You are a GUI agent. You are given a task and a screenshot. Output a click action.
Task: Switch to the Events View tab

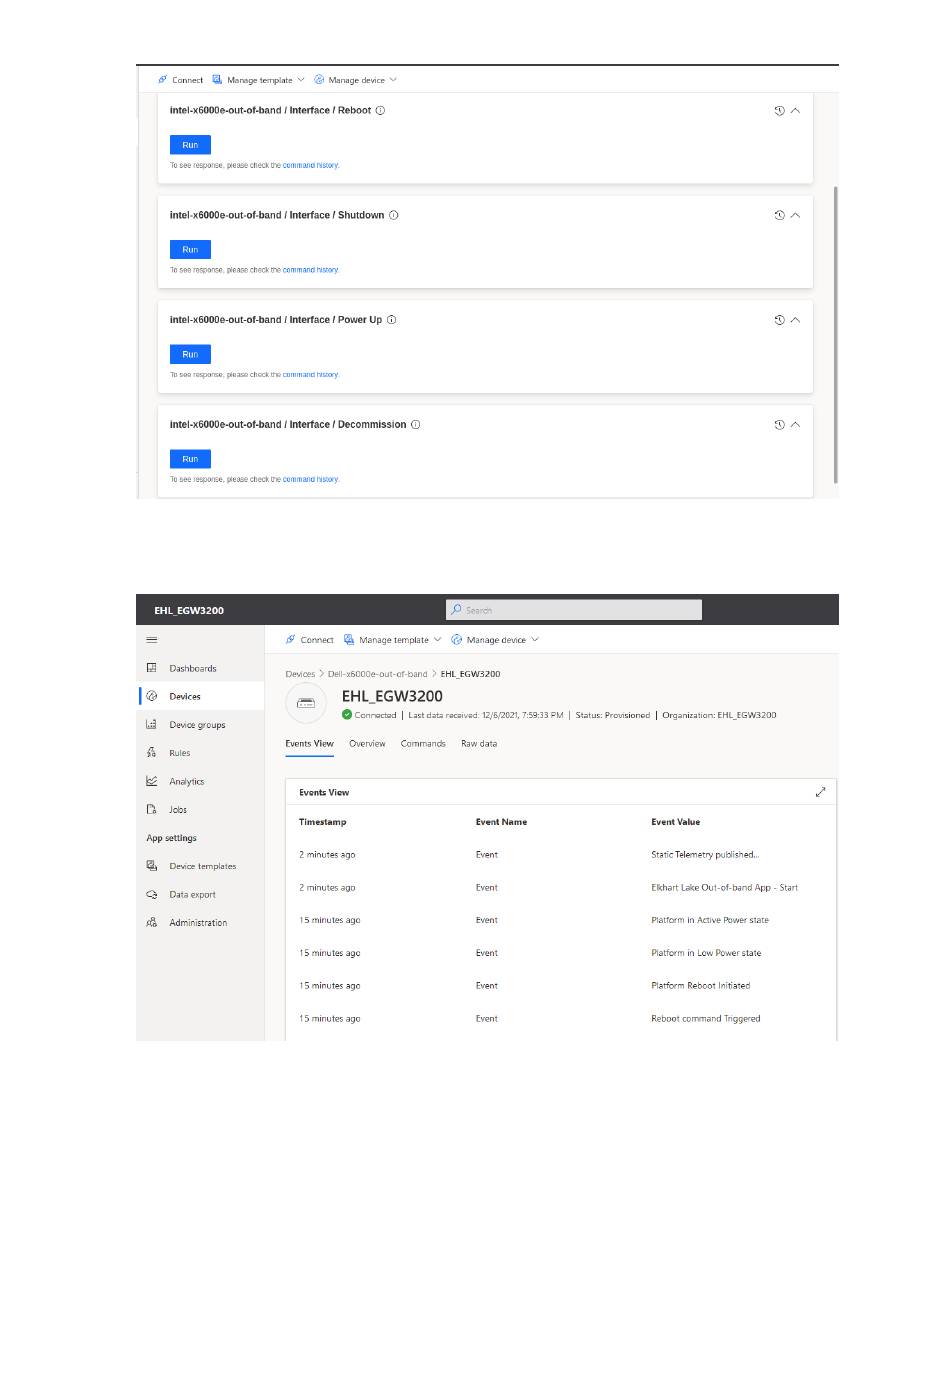pyautogui.click(x=309, y=744)
